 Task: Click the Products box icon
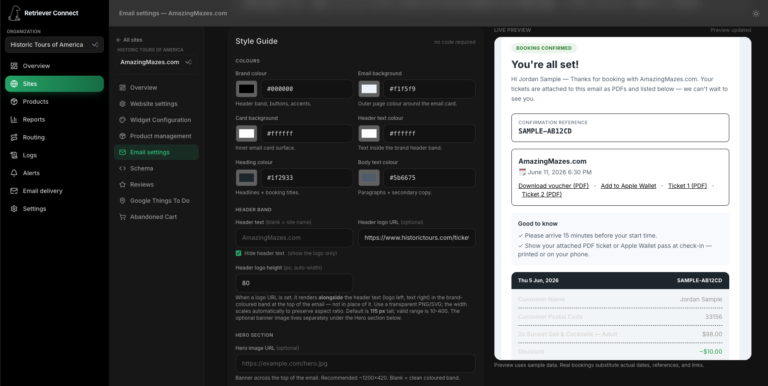coord(14,101)
